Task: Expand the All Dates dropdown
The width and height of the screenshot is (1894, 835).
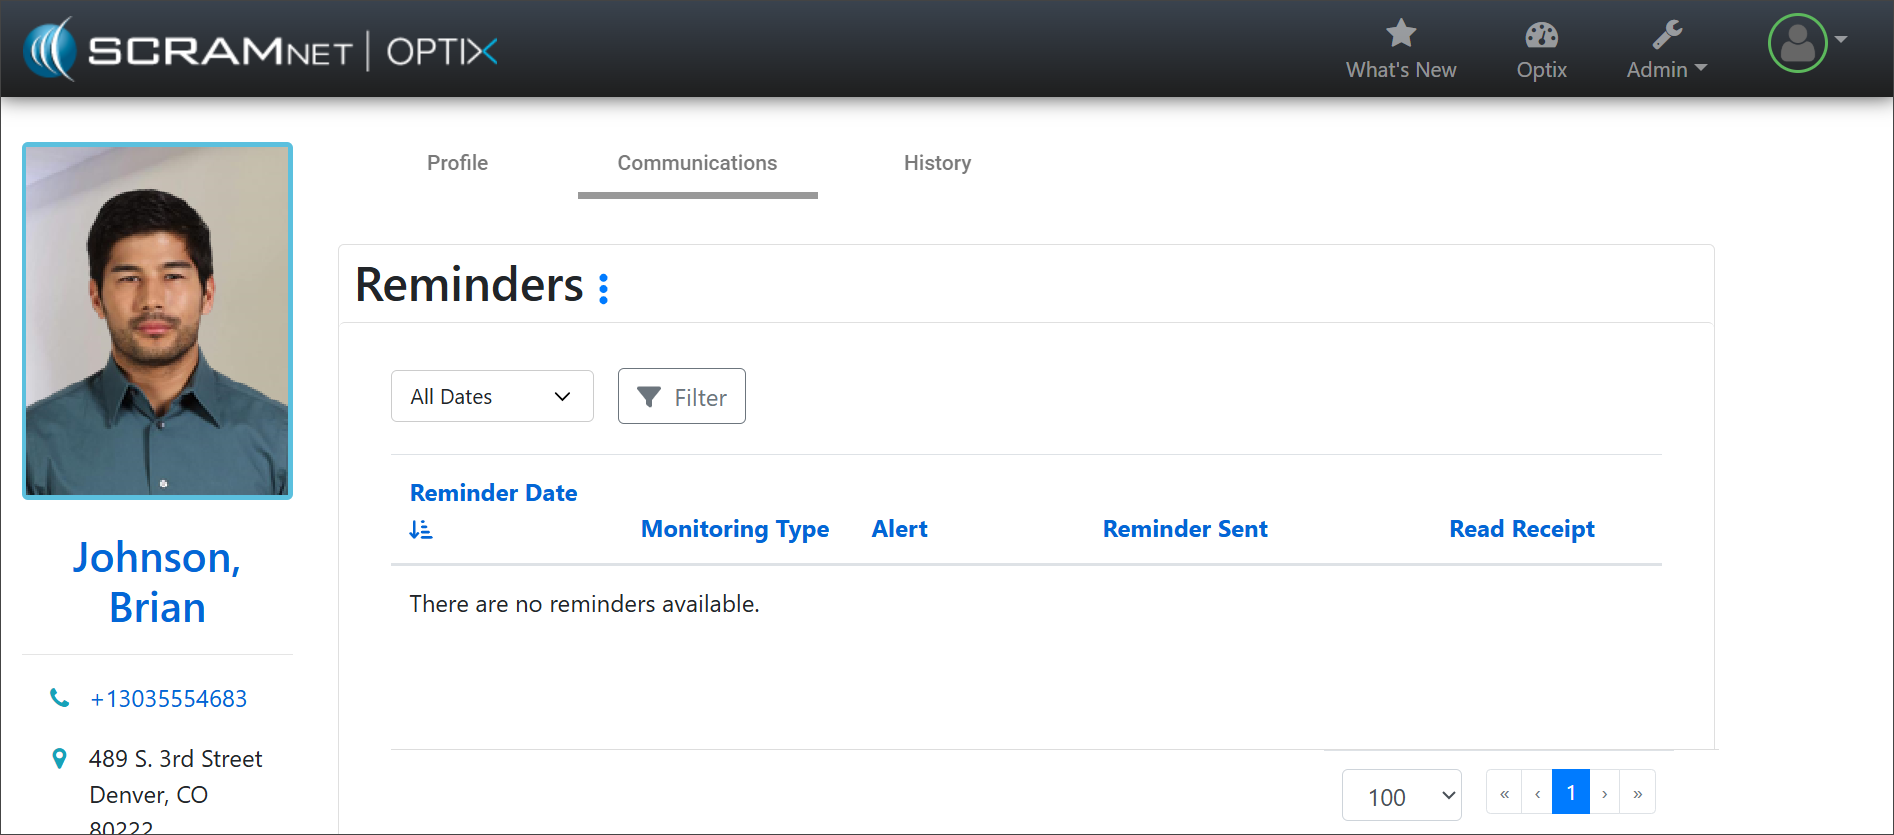Action: point(492,396)
